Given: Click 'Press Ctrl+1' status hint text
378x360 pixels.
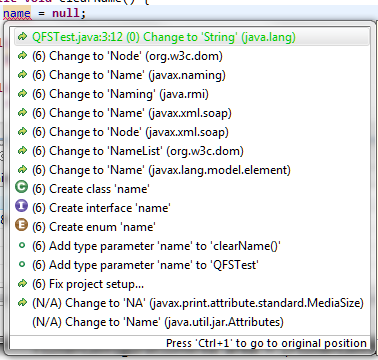Looking at the screenshot, I should [x=266, y=343].
